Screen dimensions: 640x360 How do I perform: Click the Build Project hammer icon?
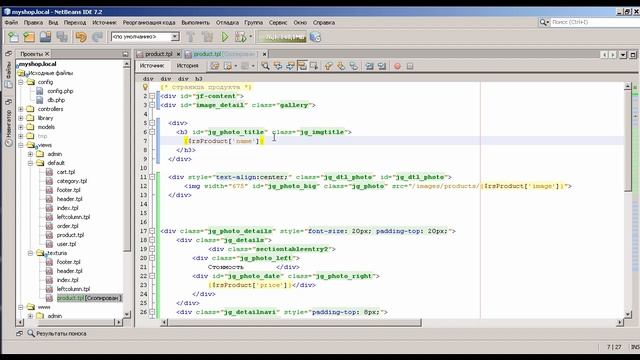click(x=191, y=37)
